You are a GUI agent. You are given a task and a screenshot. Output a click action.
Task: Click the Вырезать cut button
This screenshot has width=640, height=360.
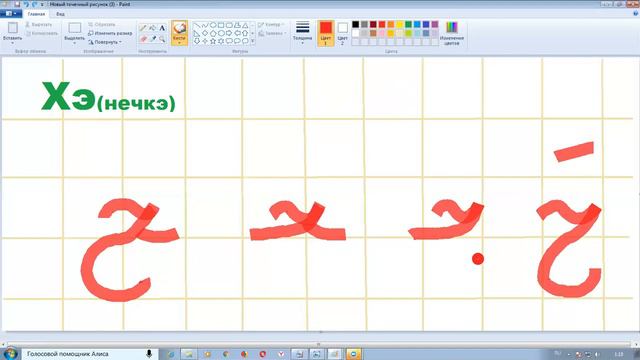click(38, 25)
